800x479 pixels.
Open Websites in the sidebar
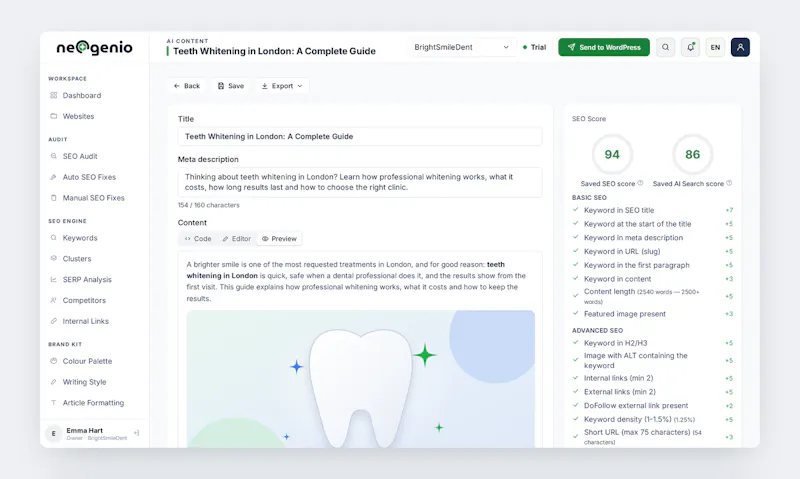[78, 116]
